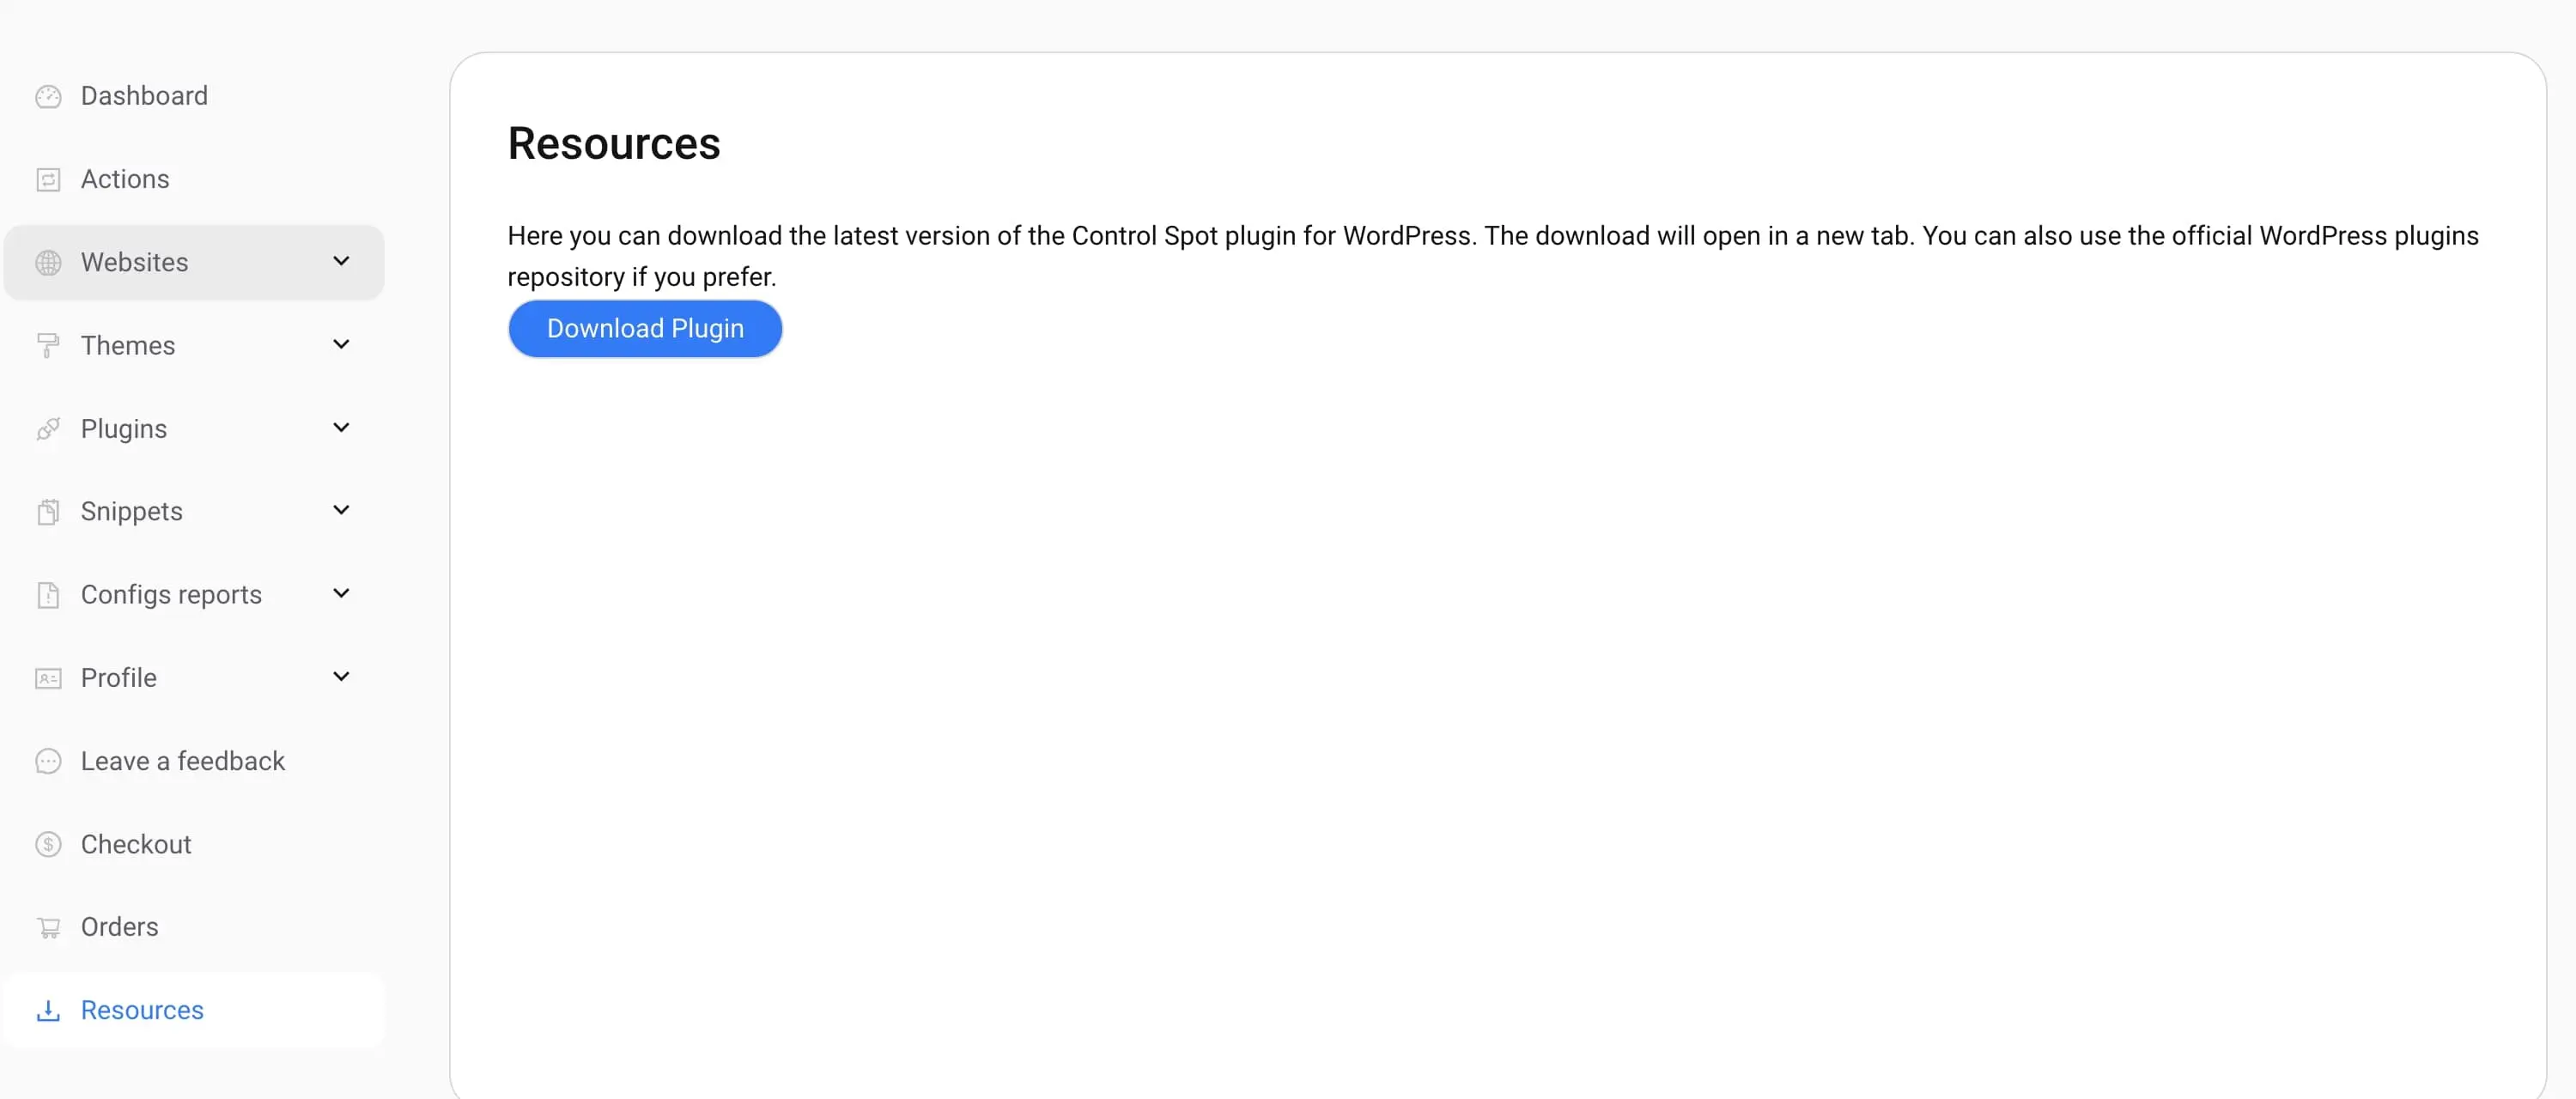Click the Snippets clipboard icon
Screen dimensions: 2576x1099
point(48,511)
